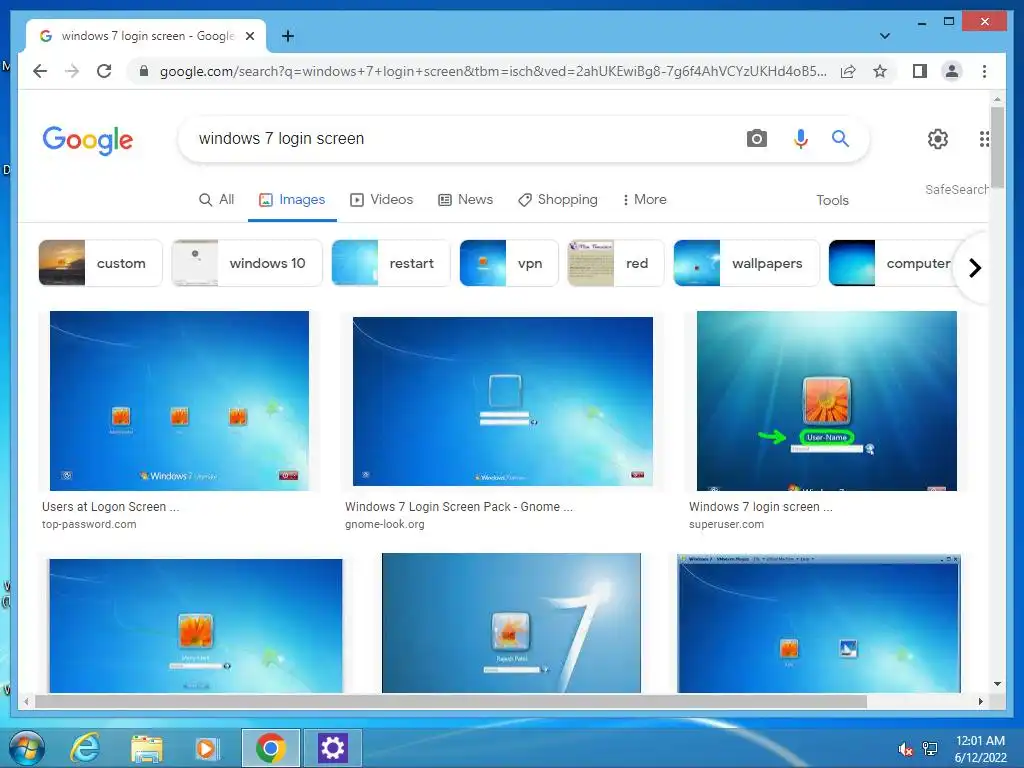This screenshot has width=1024, height=768.
Task: Open the taskbar clock showing 12:01 AM
Action: [x=980, y=749]
